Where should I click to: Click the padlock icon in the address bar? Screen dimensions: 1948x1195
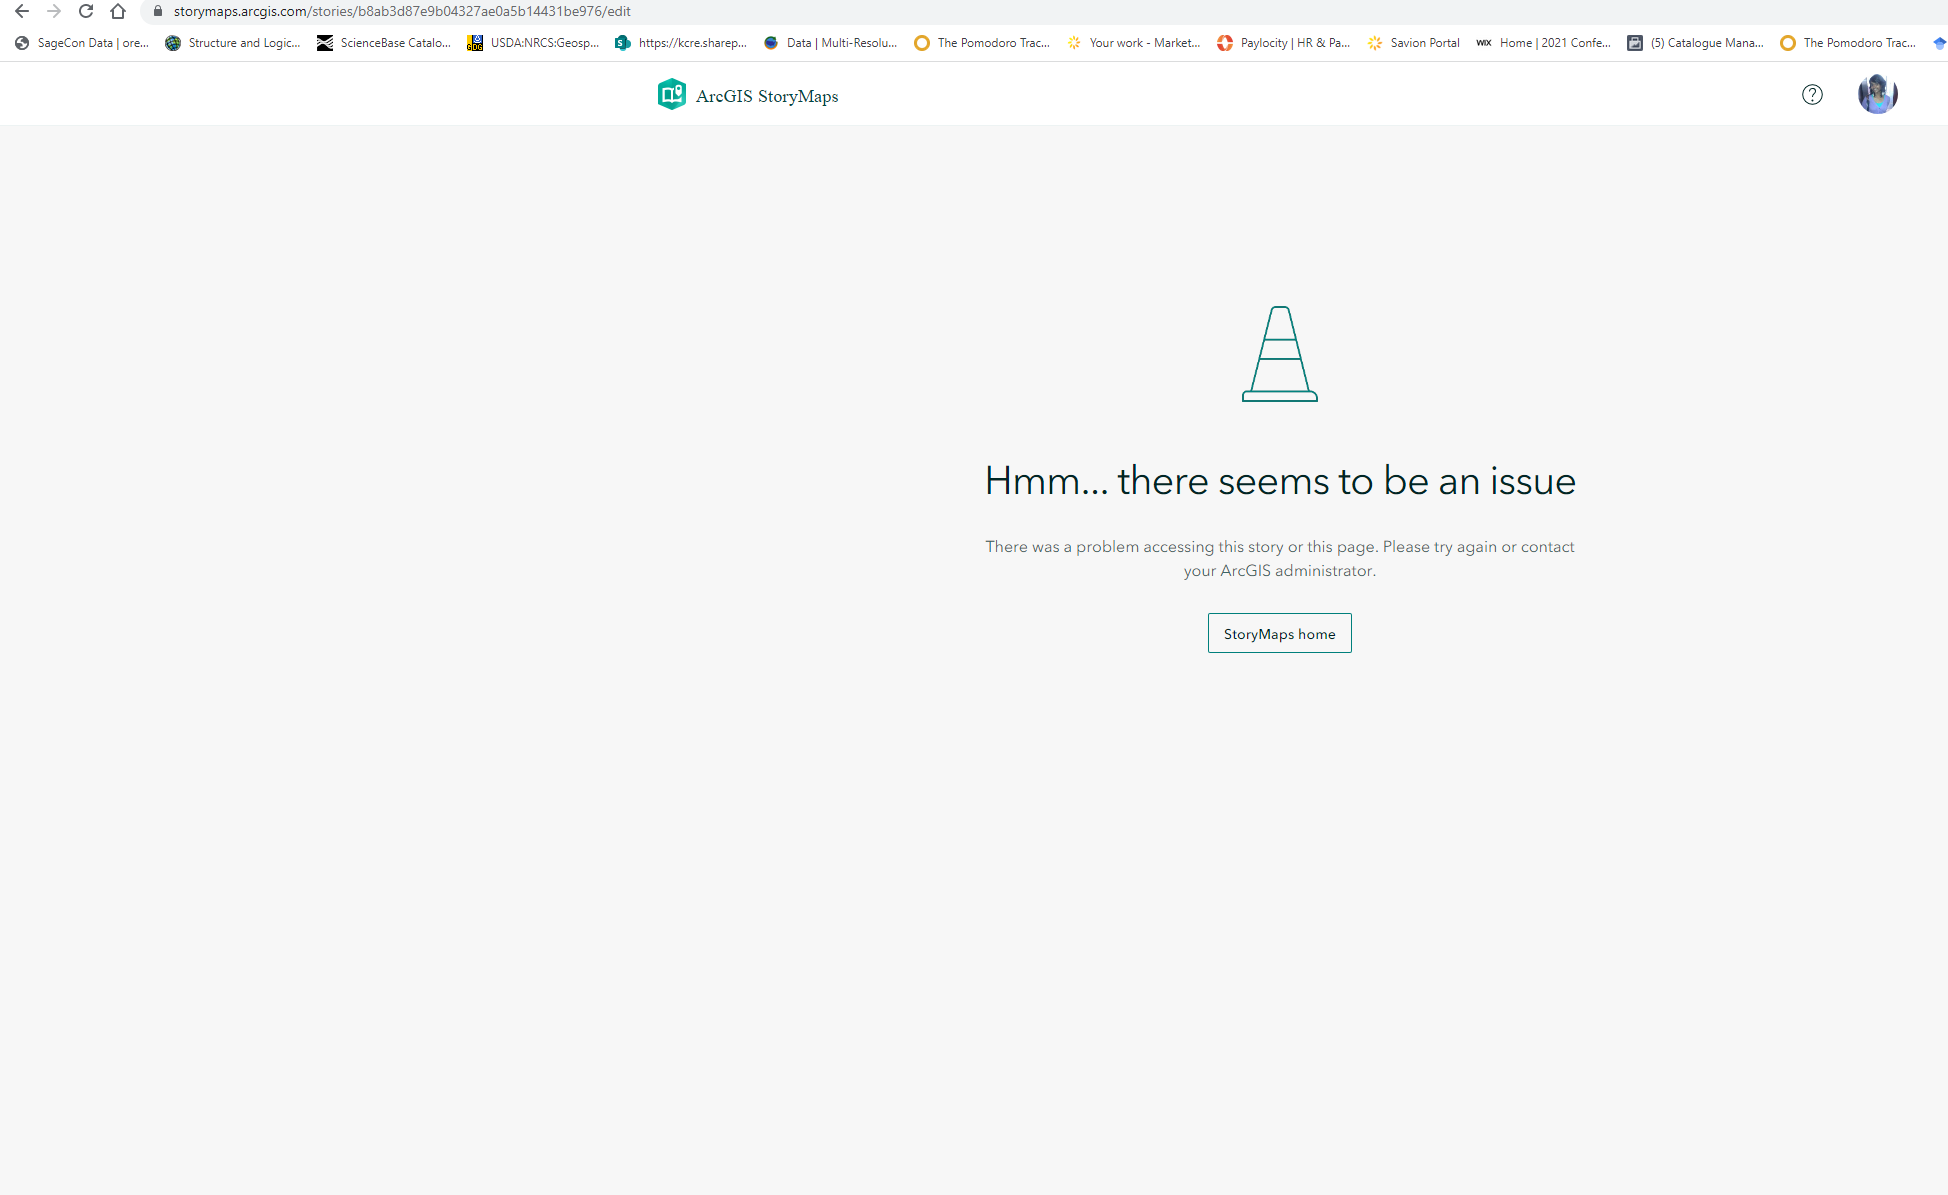[156, 11]
